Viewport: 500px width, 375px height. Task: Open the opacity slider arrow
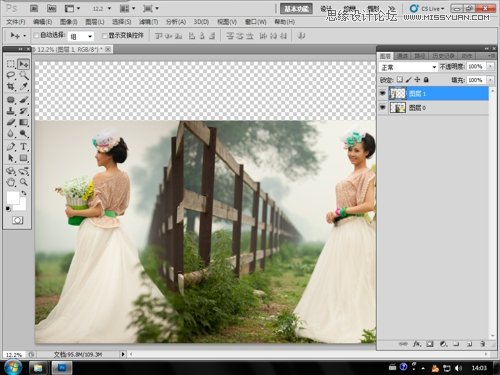coord(490,67)
